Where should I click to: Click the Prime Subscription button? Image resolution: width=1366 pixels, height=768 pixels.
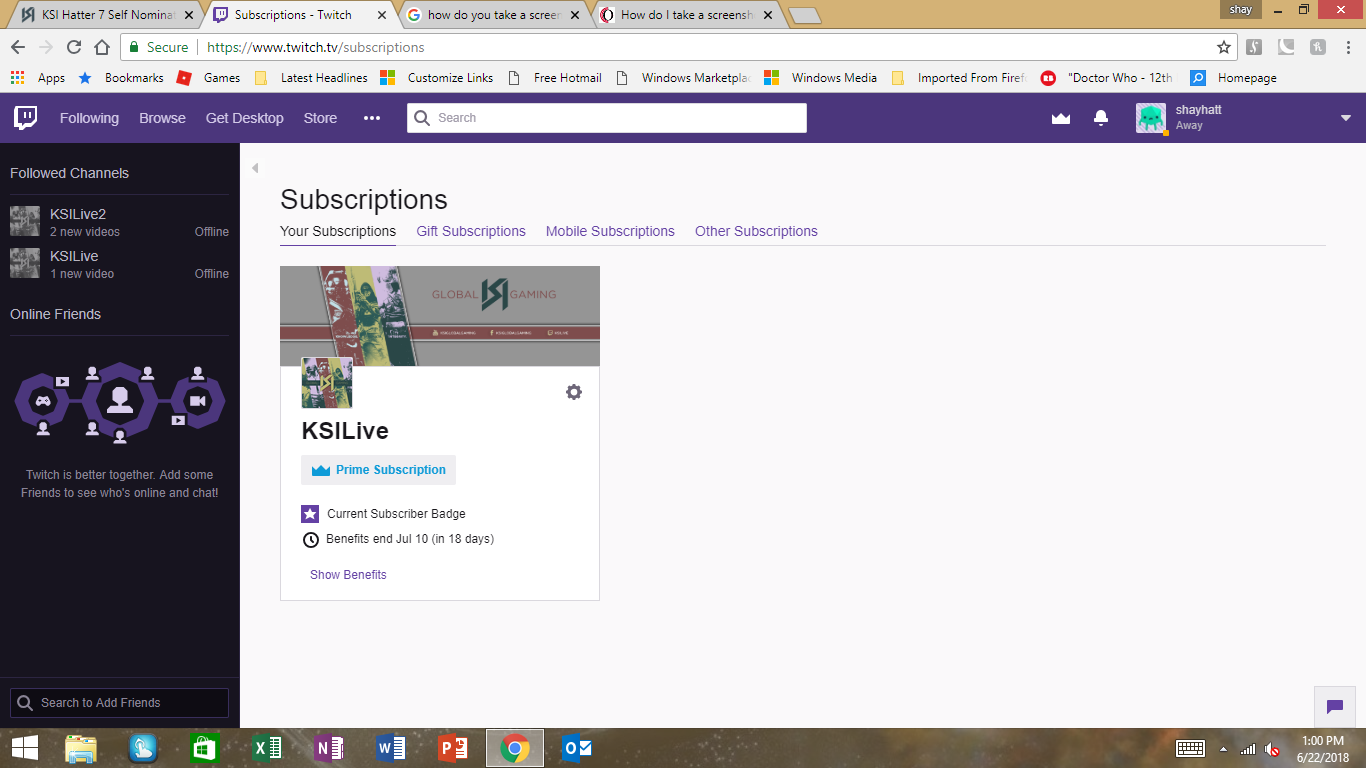tap(378, 470)
